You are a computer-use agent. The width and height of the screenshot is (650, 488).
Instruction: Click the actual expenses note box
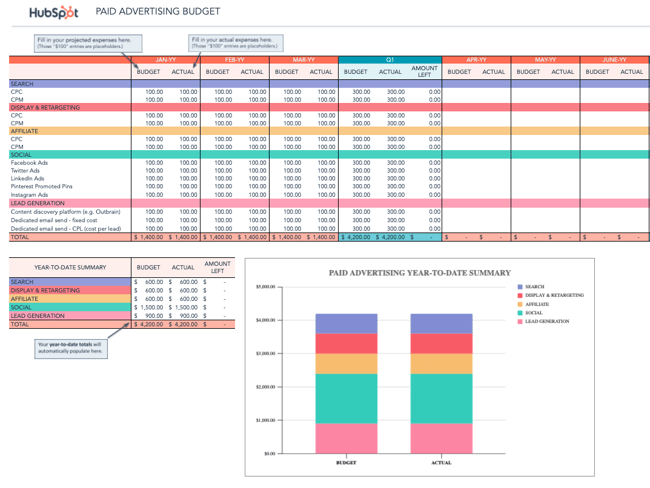236,43
